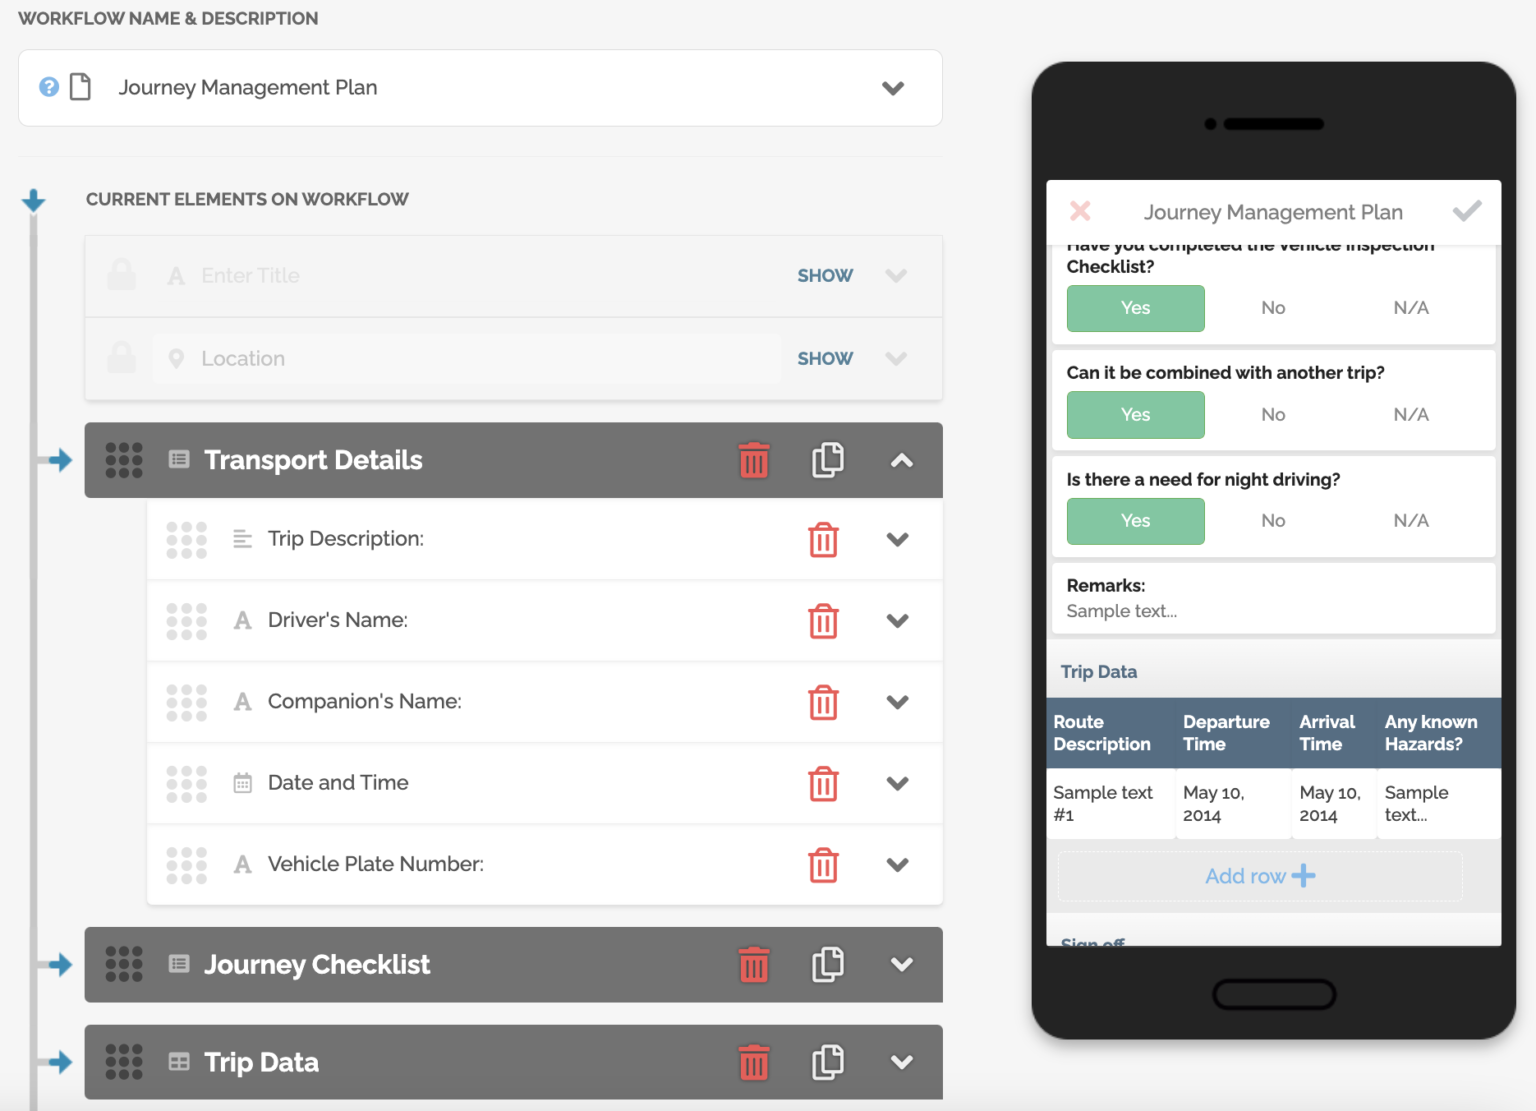Click the Trip Description drag handle
The width and height of the screenshot is (1536, 1111).
click(x=186, y=539)
